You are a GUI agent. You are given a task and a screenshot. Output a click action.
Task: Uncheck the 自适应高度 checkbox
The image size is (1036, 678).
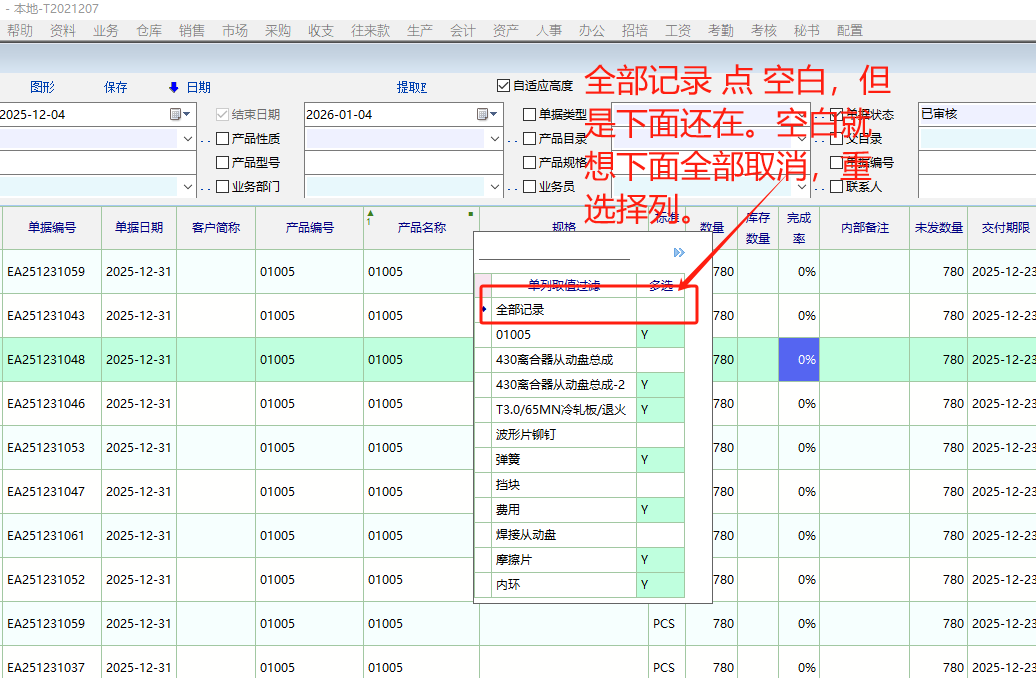(503, 86)
